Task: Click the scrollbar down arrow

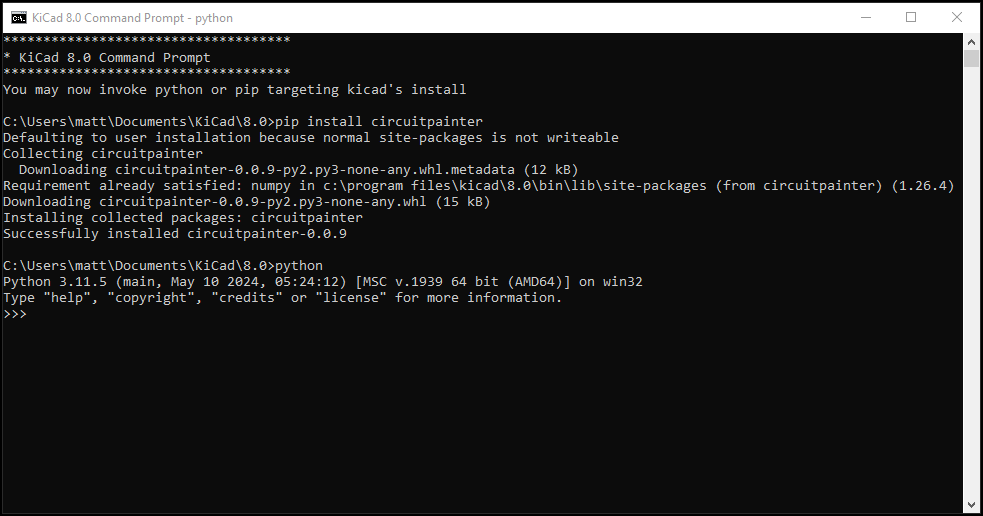Action: click(971, 504)
